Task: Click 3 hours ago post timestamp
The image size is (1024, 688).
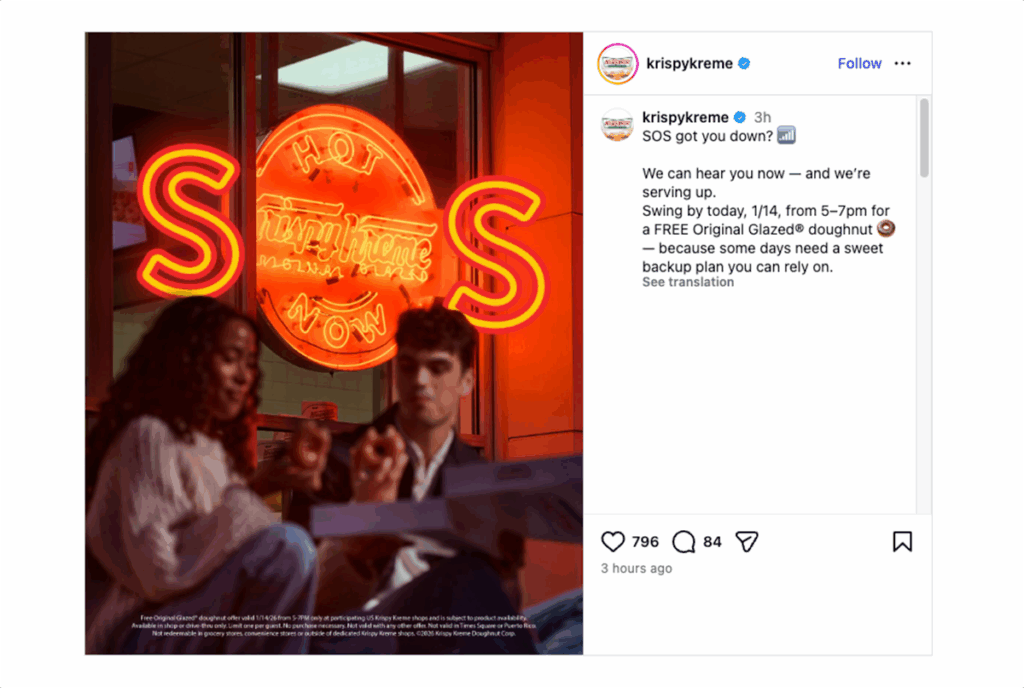Action: tap(636, 569)
